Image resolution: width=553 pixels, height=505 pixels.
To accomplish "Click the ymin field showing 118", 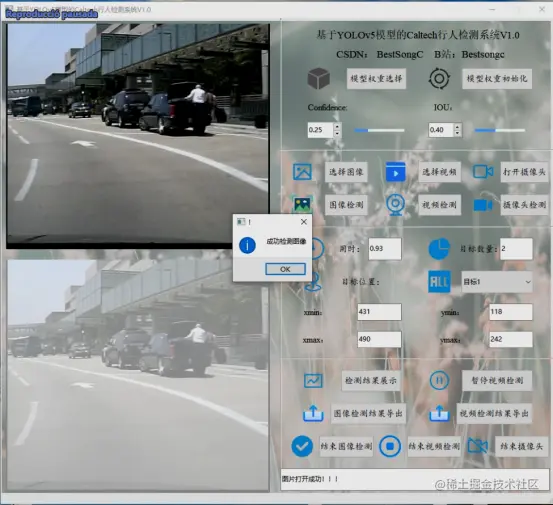I will tap(511, 312).
